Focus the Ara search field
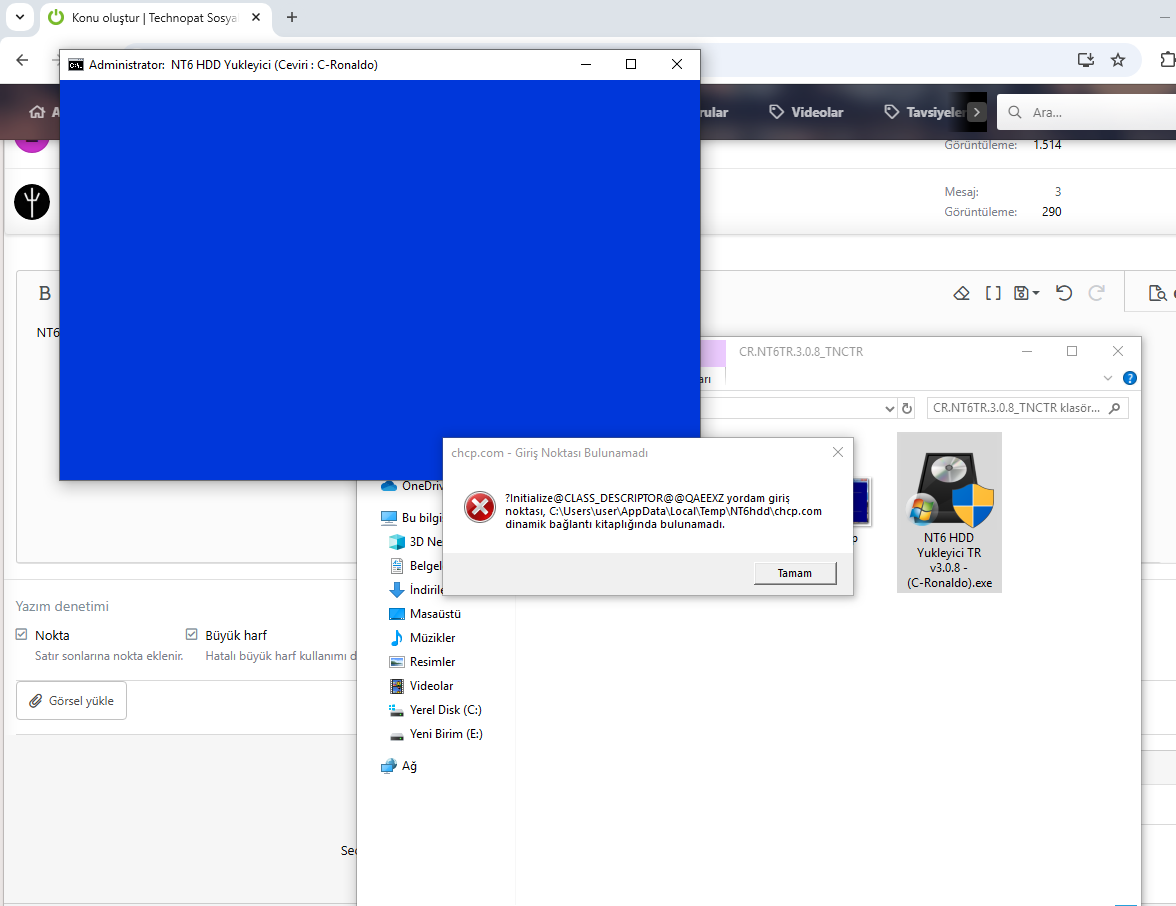 (1088, 112)
